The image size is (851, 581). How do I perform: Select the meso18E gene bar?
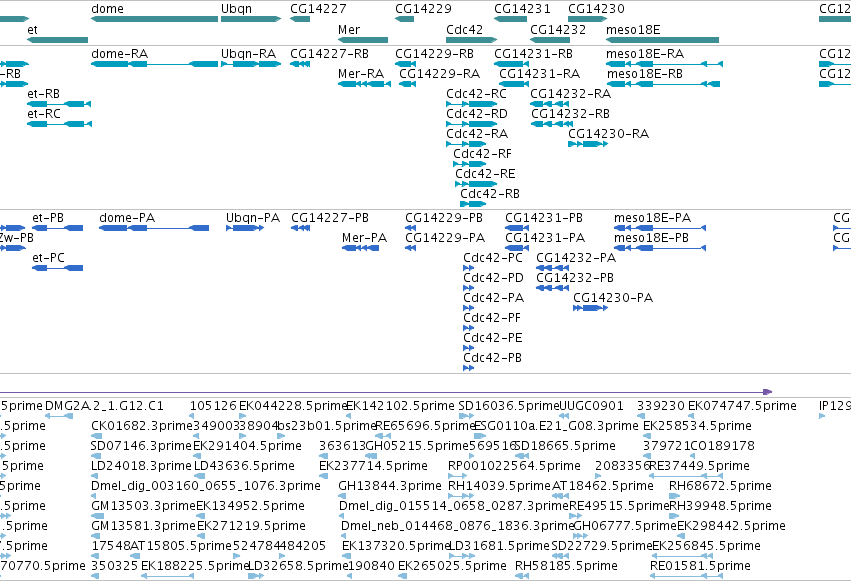click(x=662, y=40)
